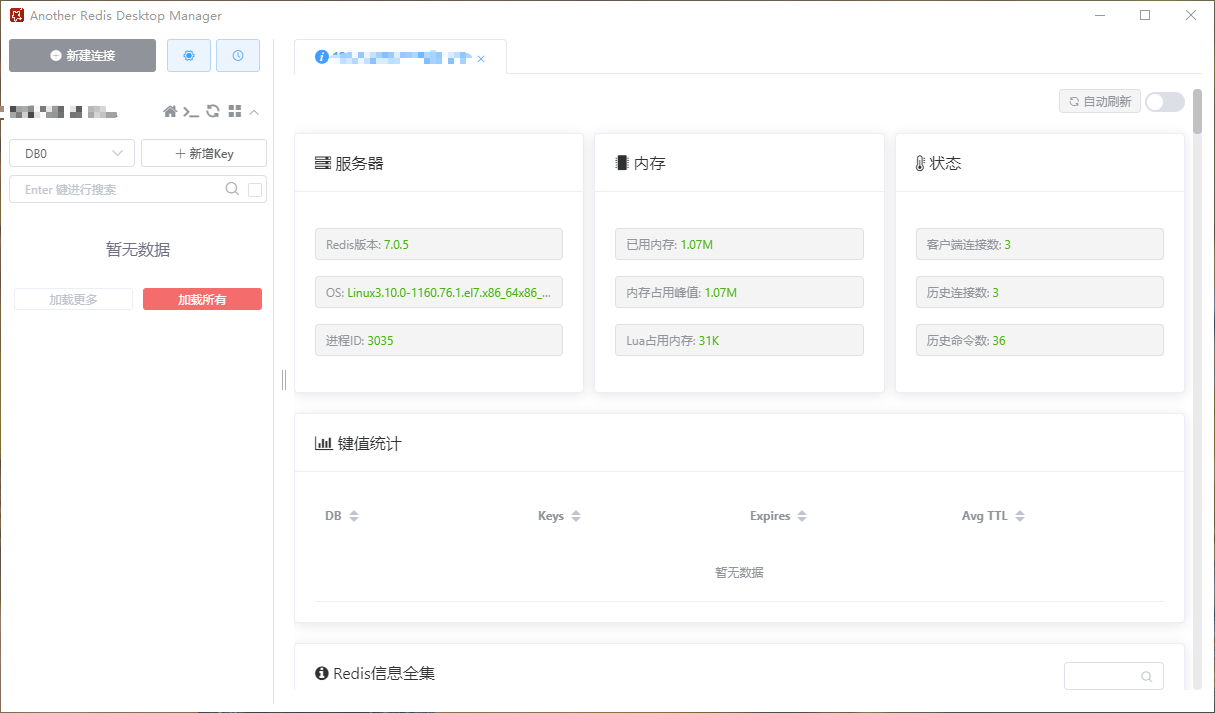Click 加载所有 to load all keys
This screenshot has width=1215, height=713.
[202, 298]
